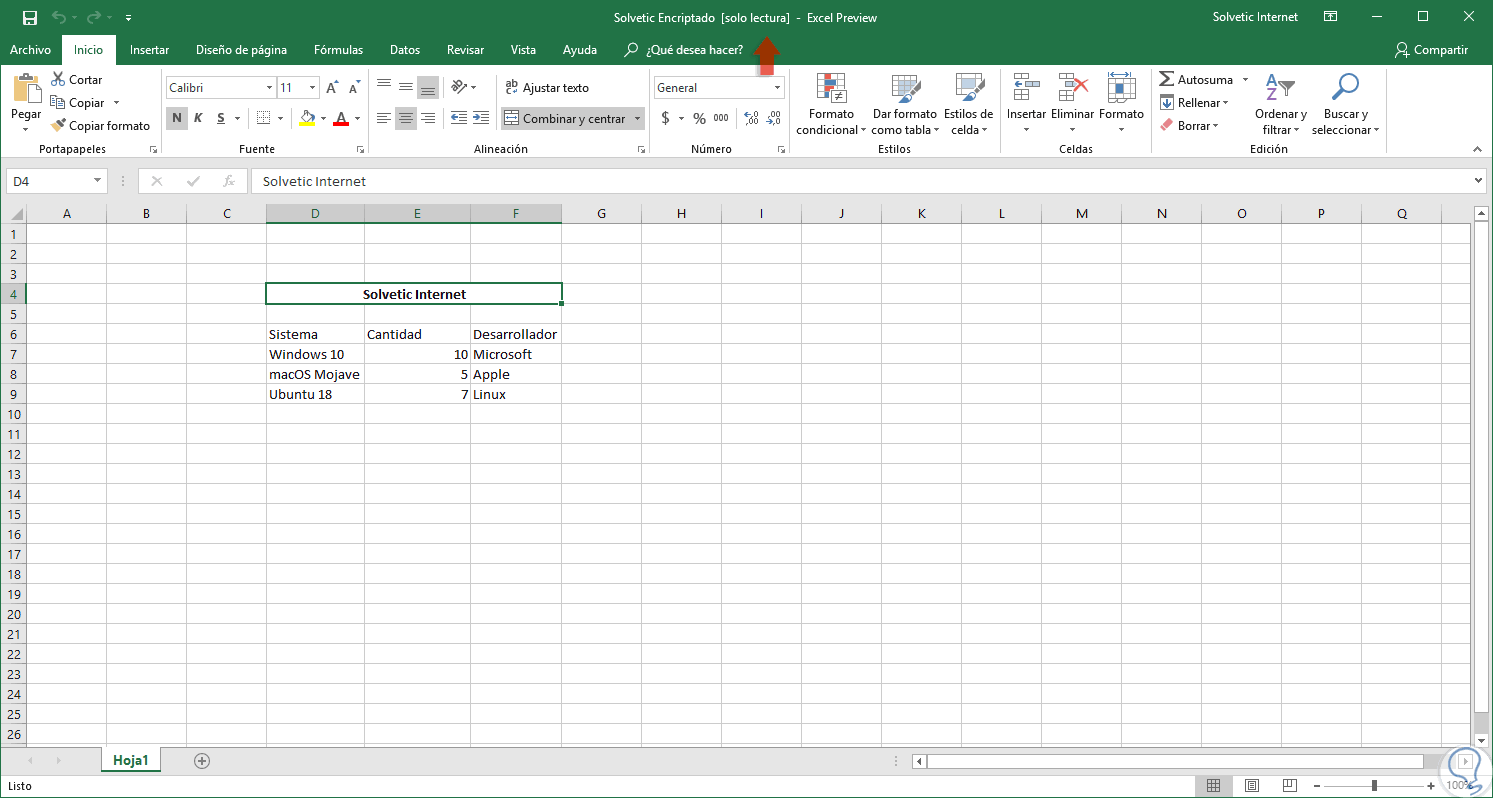This screenshot has width=1493, height=798.
Task: Decrease decimal places
Action: pyautogui.click(x=774, y=118)
